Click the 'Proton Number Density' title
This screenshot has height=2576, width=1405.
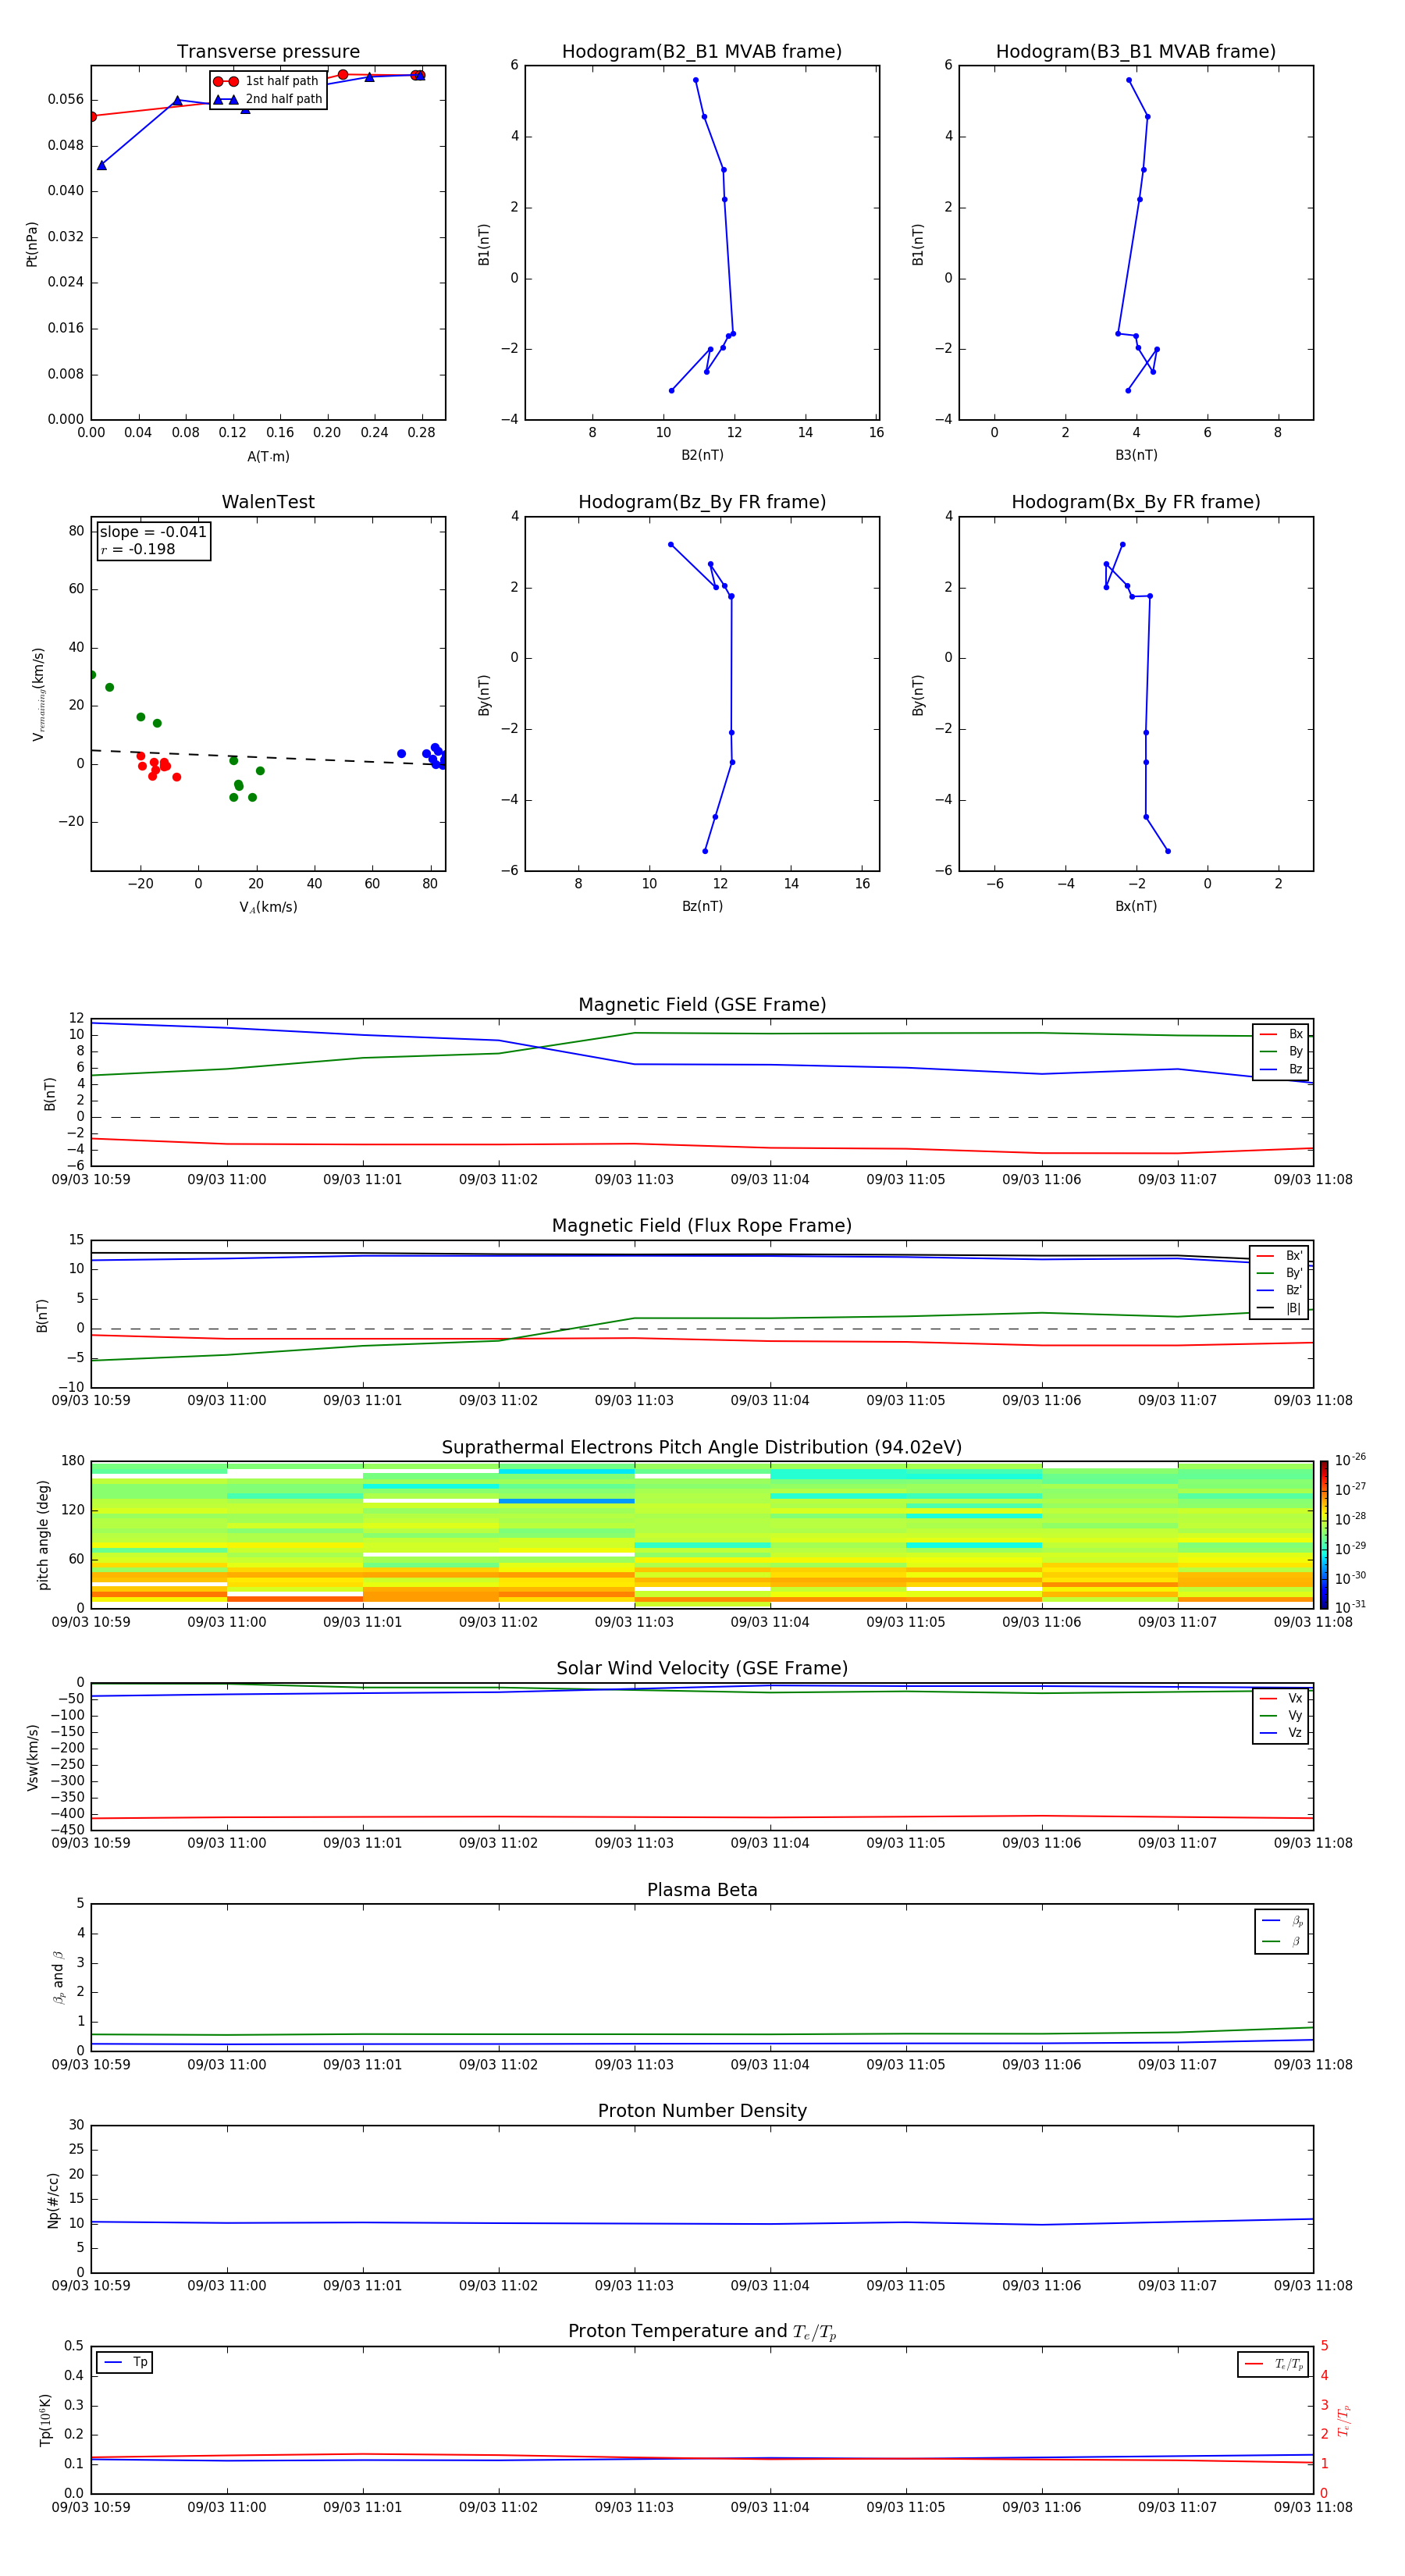pos(702,2111)
